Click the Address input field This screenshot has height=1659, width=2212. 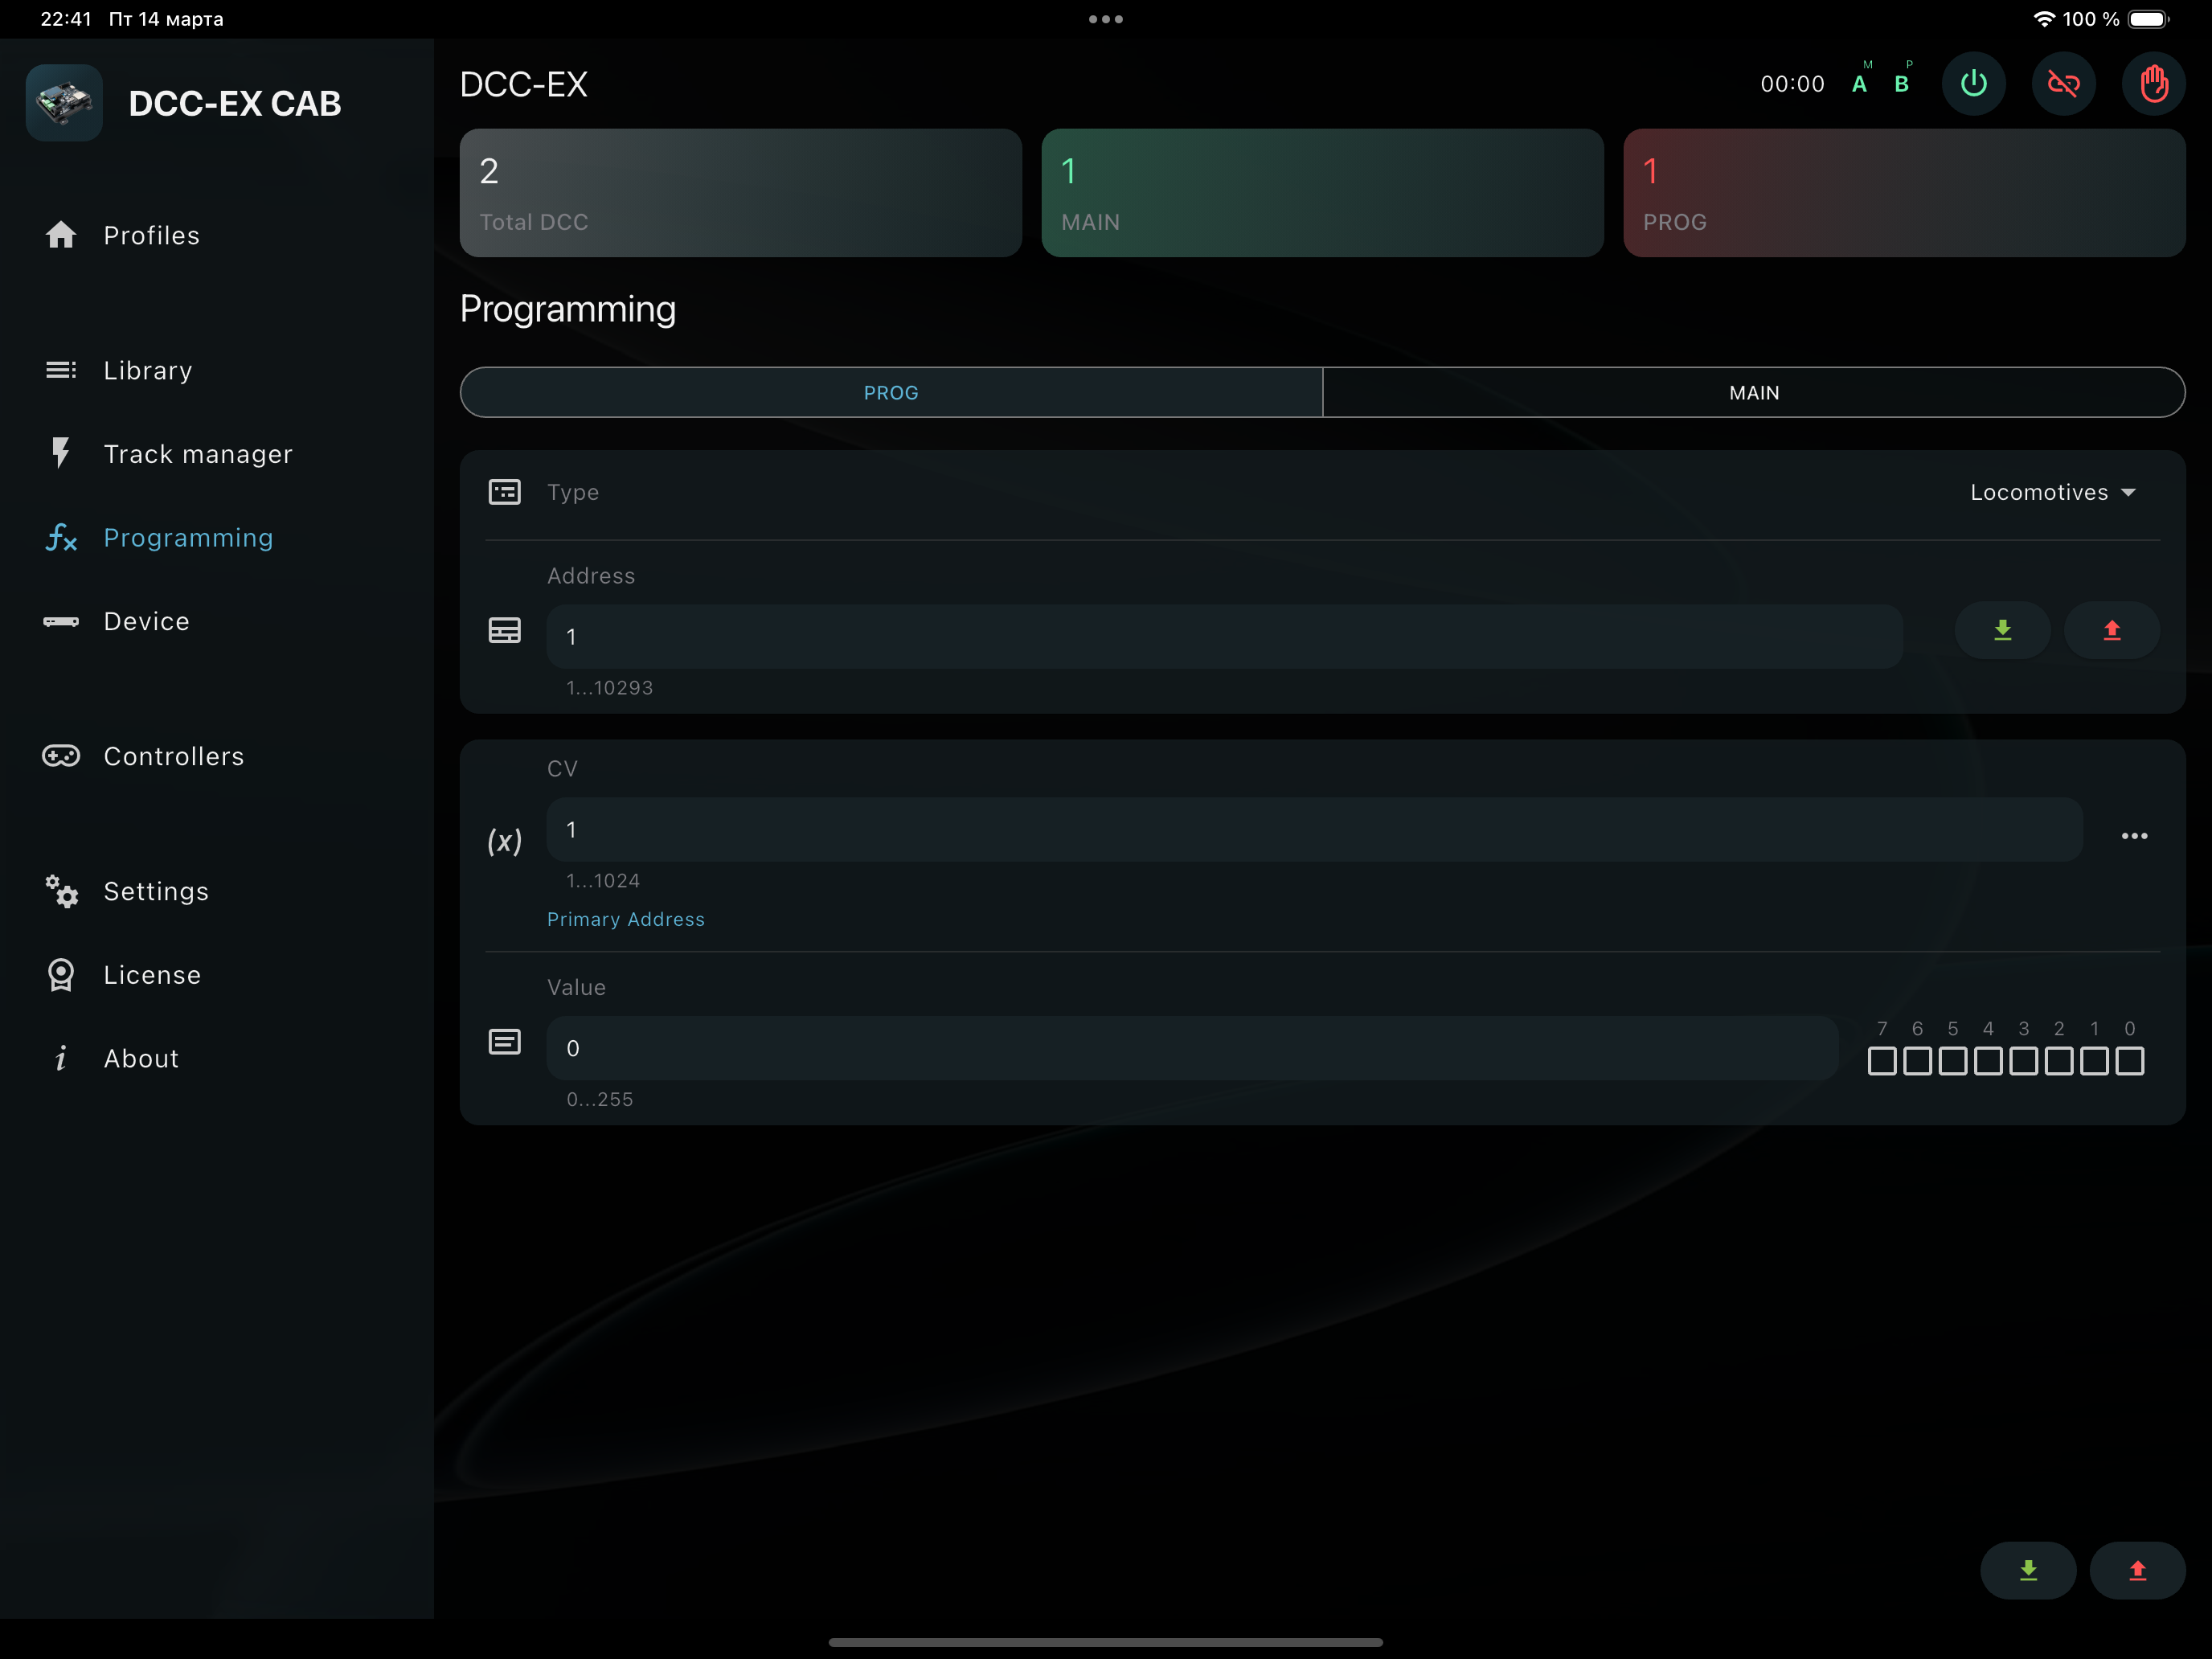[x=1224, y=636]
